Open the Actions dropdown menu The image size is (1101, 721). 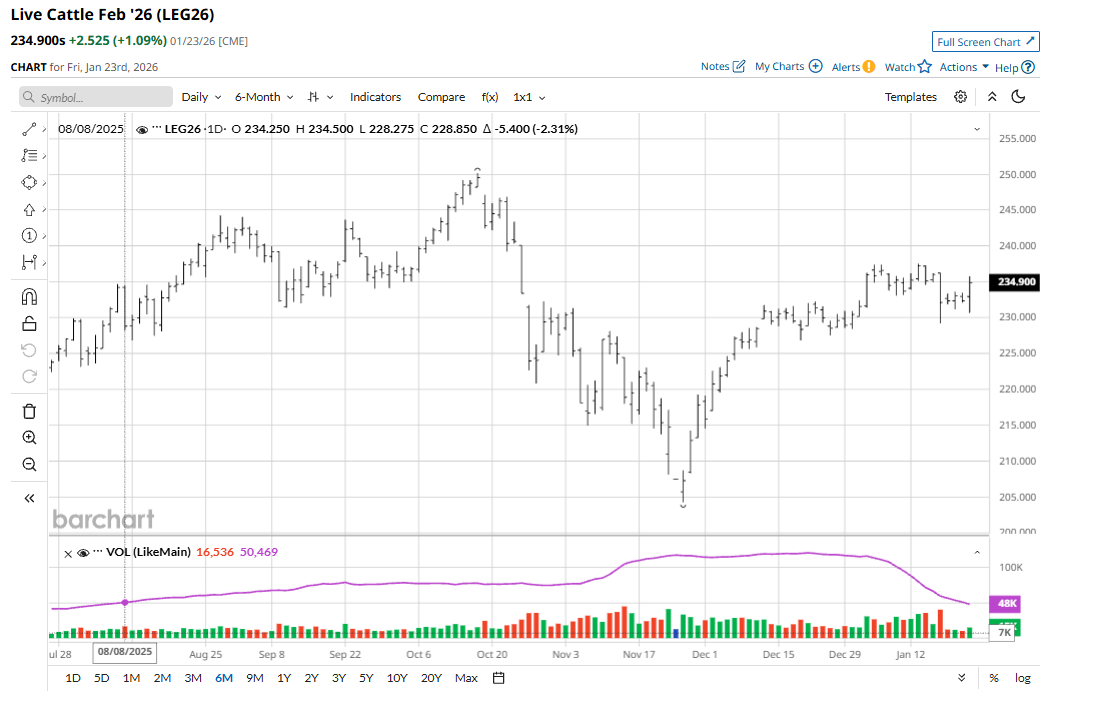point(964,67)
